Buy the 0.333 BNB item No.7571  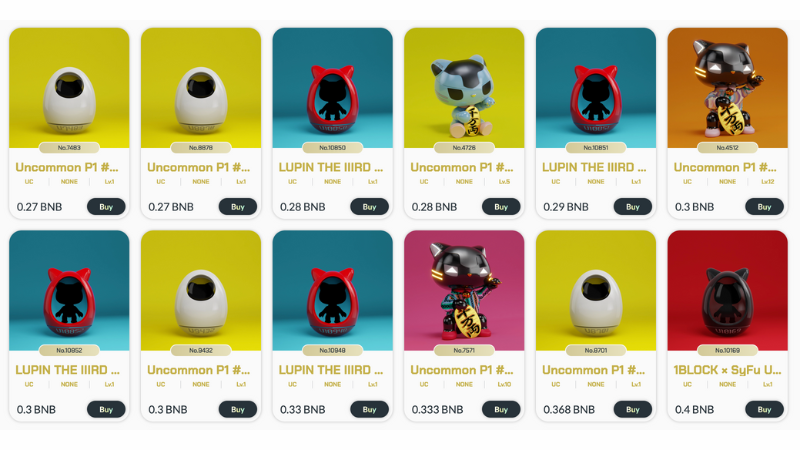point(501,409)
